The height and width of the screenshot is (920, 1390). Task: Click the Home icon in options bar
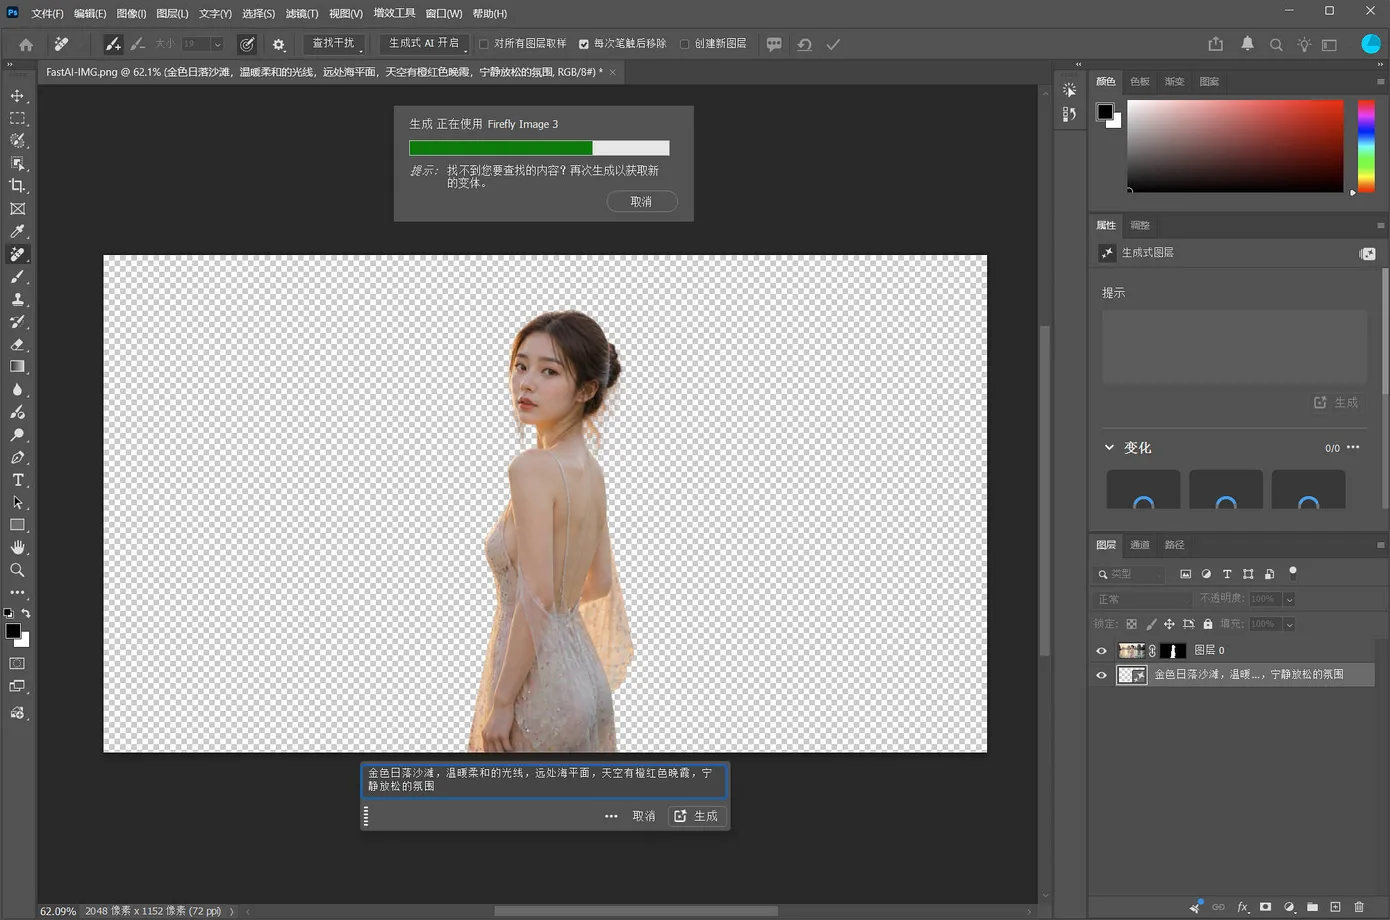tap(26, 44)
